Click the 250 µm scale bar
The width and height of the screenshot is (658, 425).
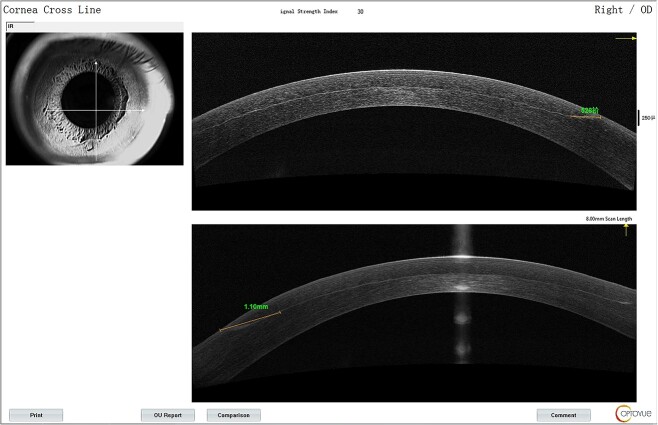639,118
